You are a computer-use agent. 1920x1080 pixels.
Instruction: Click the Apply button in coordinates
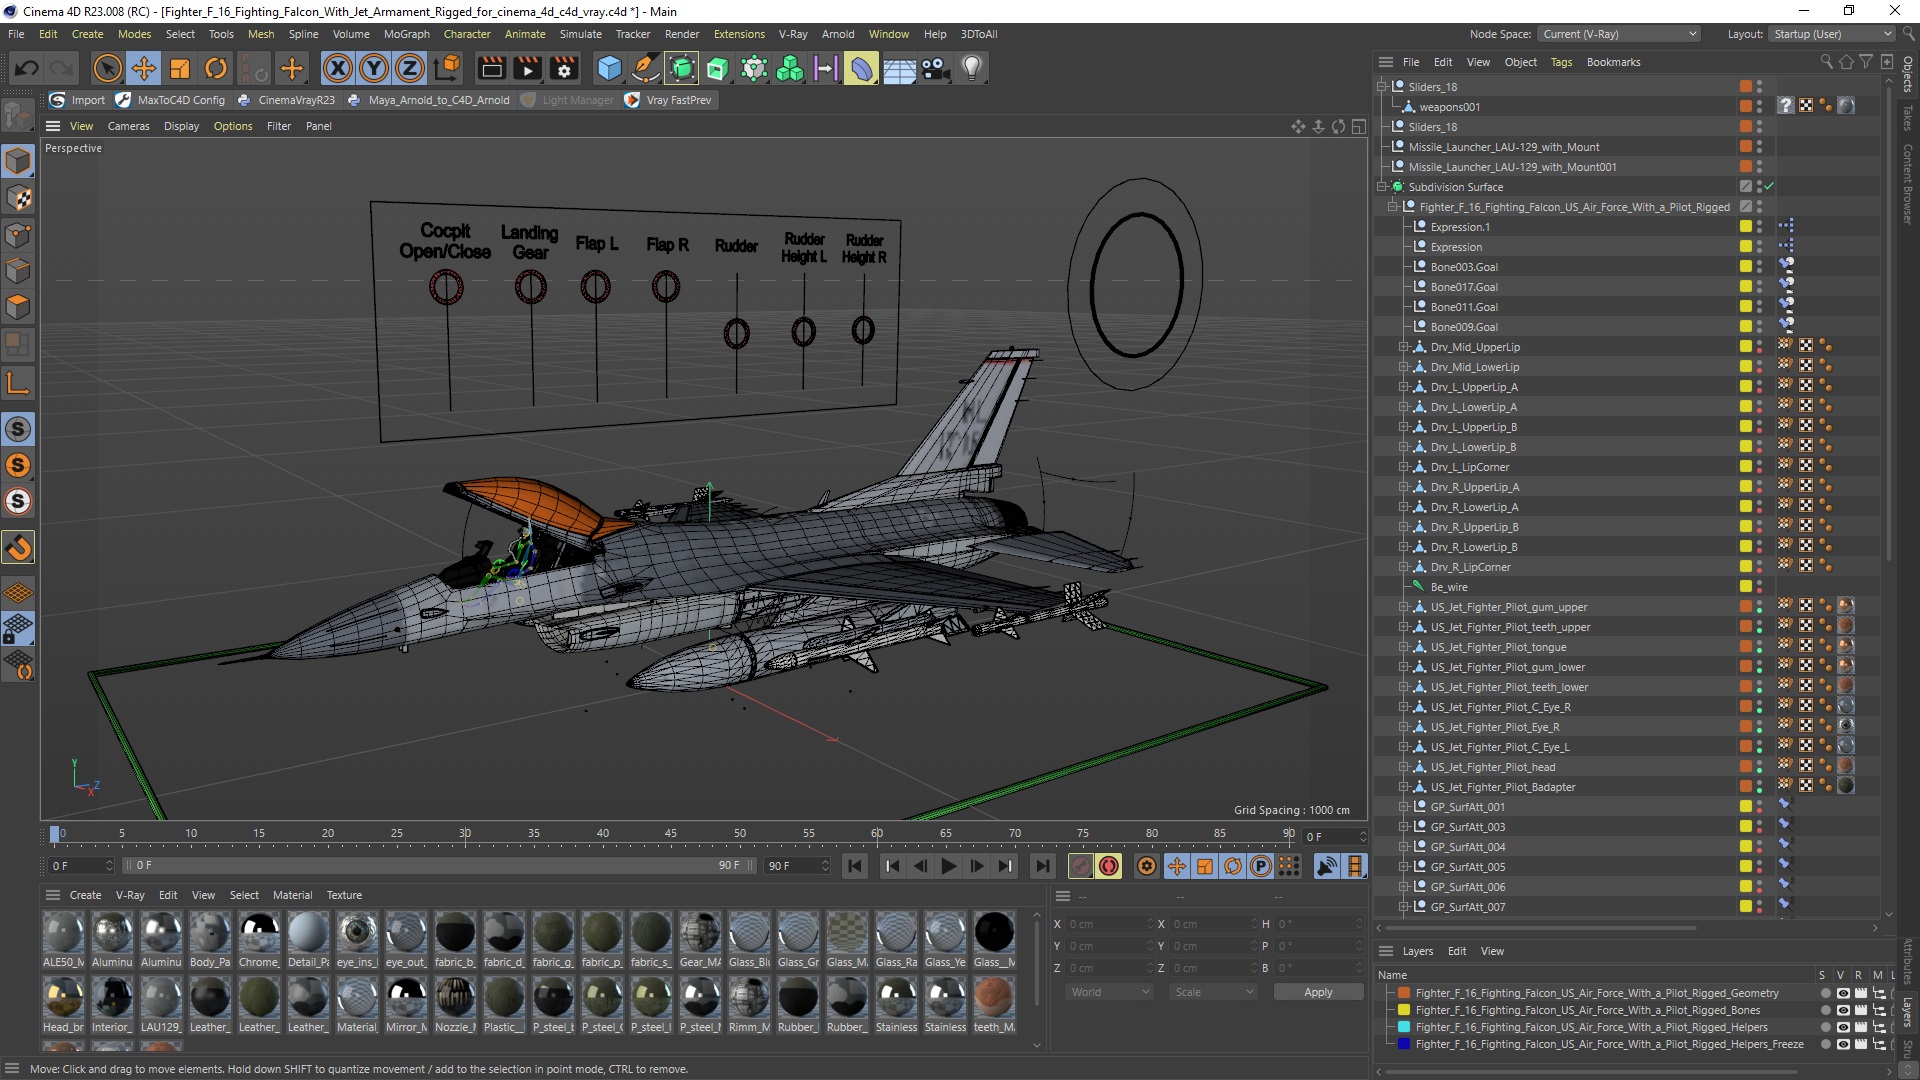tap(1317, 992)
